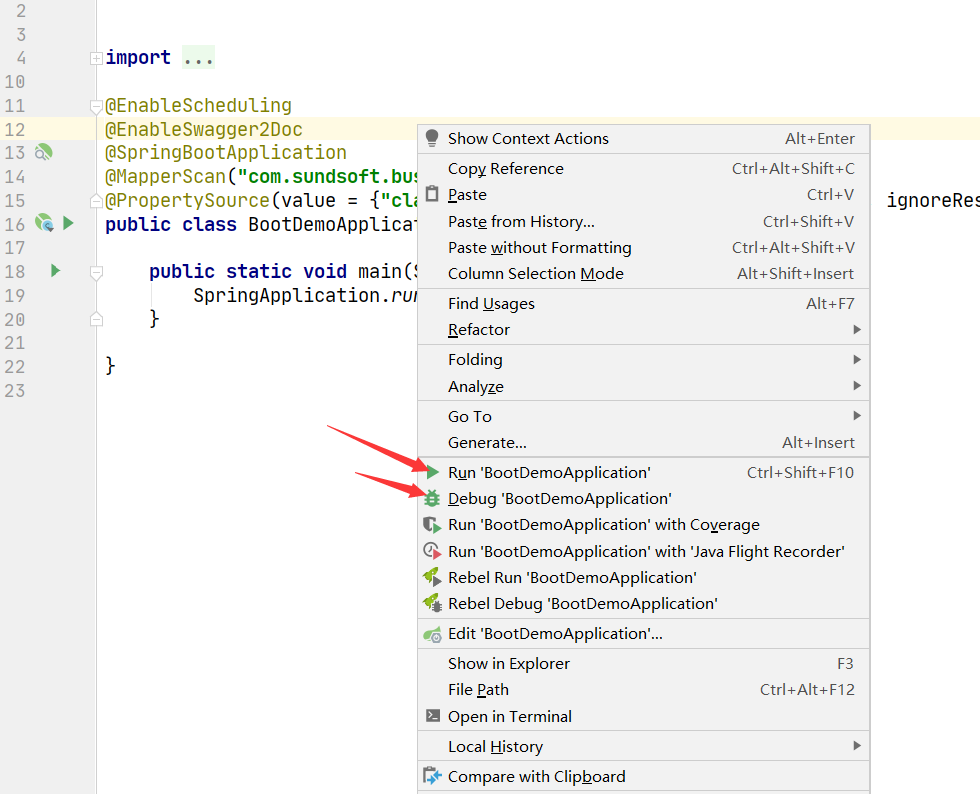Click the @SpringBootApplication annotation text
The image size is (980, 794).
pos(226,153)
